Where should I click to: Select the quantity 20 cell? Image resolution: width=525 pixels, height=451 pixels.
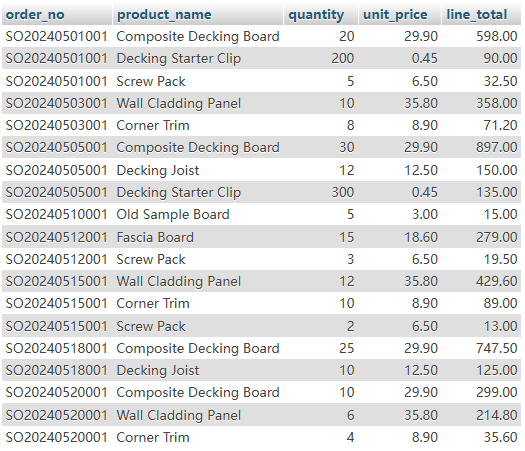[347, 36]
